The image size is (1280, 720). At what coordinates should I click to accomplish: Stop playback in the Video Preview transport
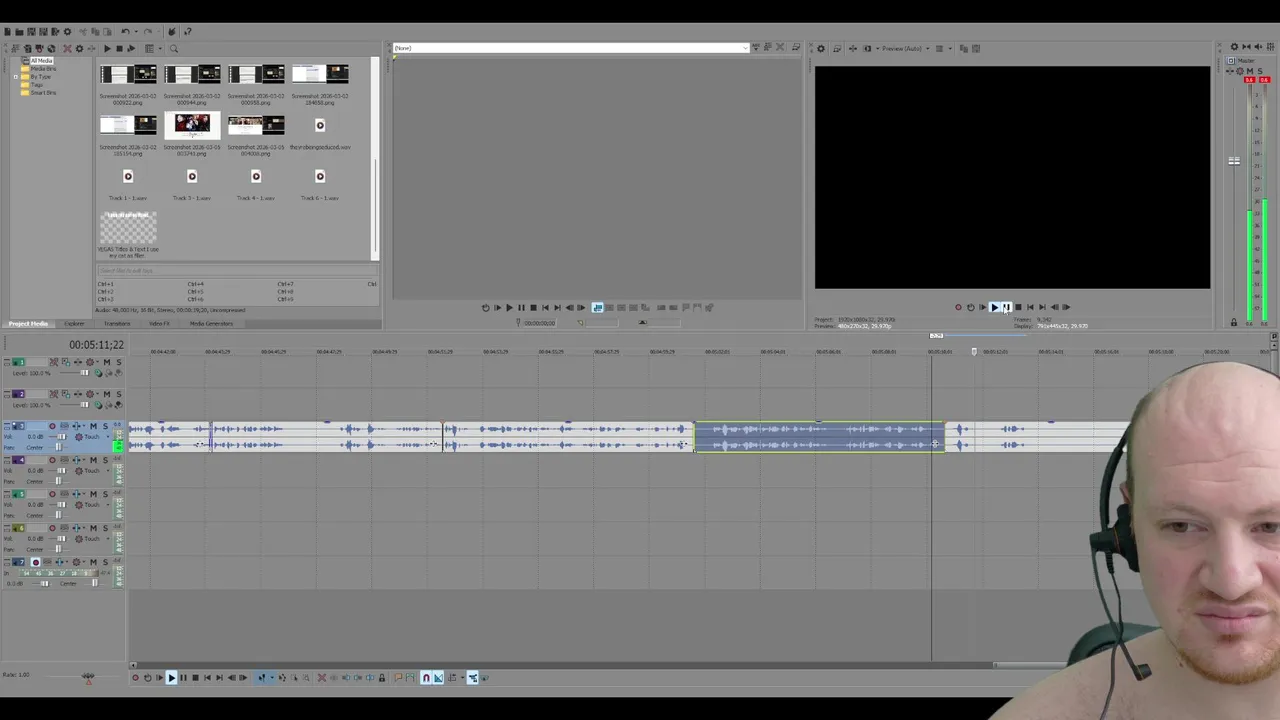coord(1019,307)
